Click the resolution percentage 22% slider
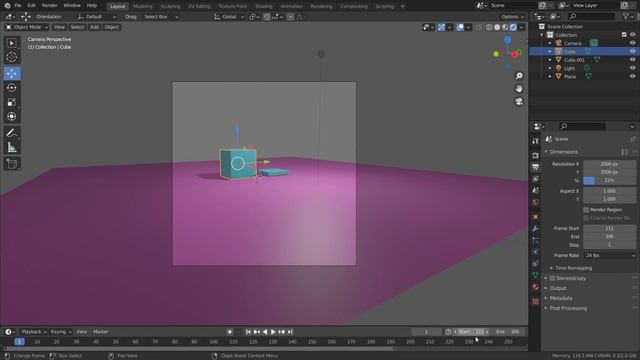Screen dimensions: 640x360 point(610,180)
